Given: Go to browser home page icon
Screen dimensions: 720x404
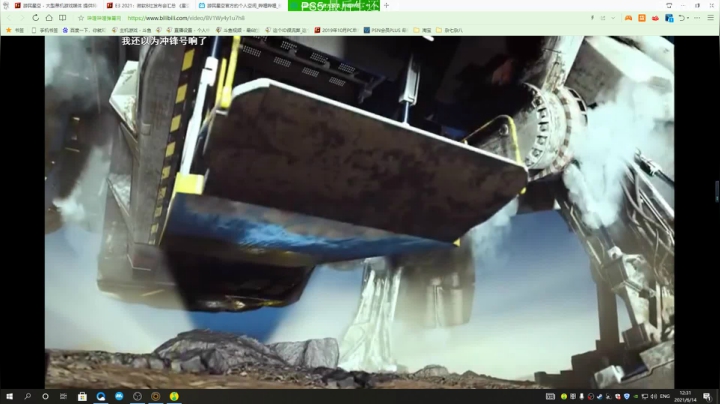Looking at the screenshot, I should pos(49,18).
